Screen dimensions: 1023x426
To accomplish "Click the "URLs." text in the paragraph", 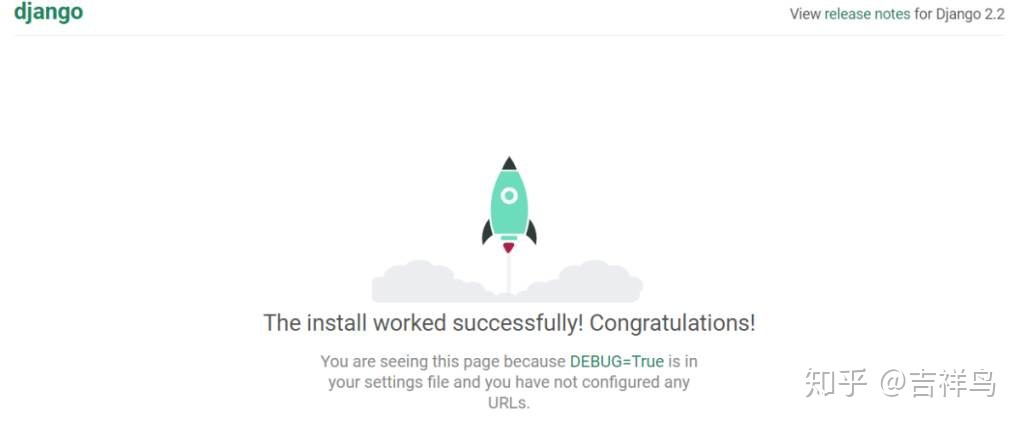I will [x=509, y=403].
